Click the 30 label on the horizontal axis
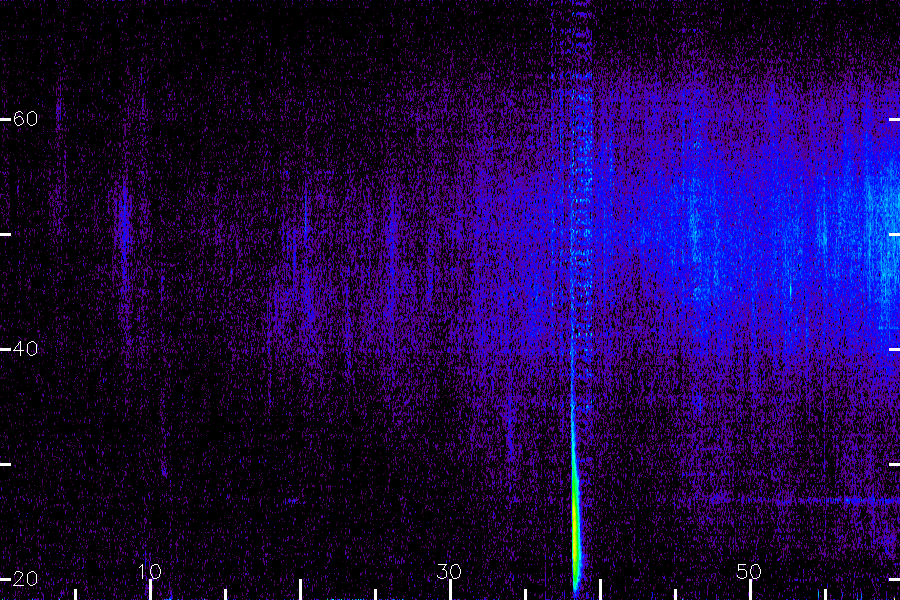Image resolution: width=900 pixels, height=600 pixels. (x=449, y=571)
